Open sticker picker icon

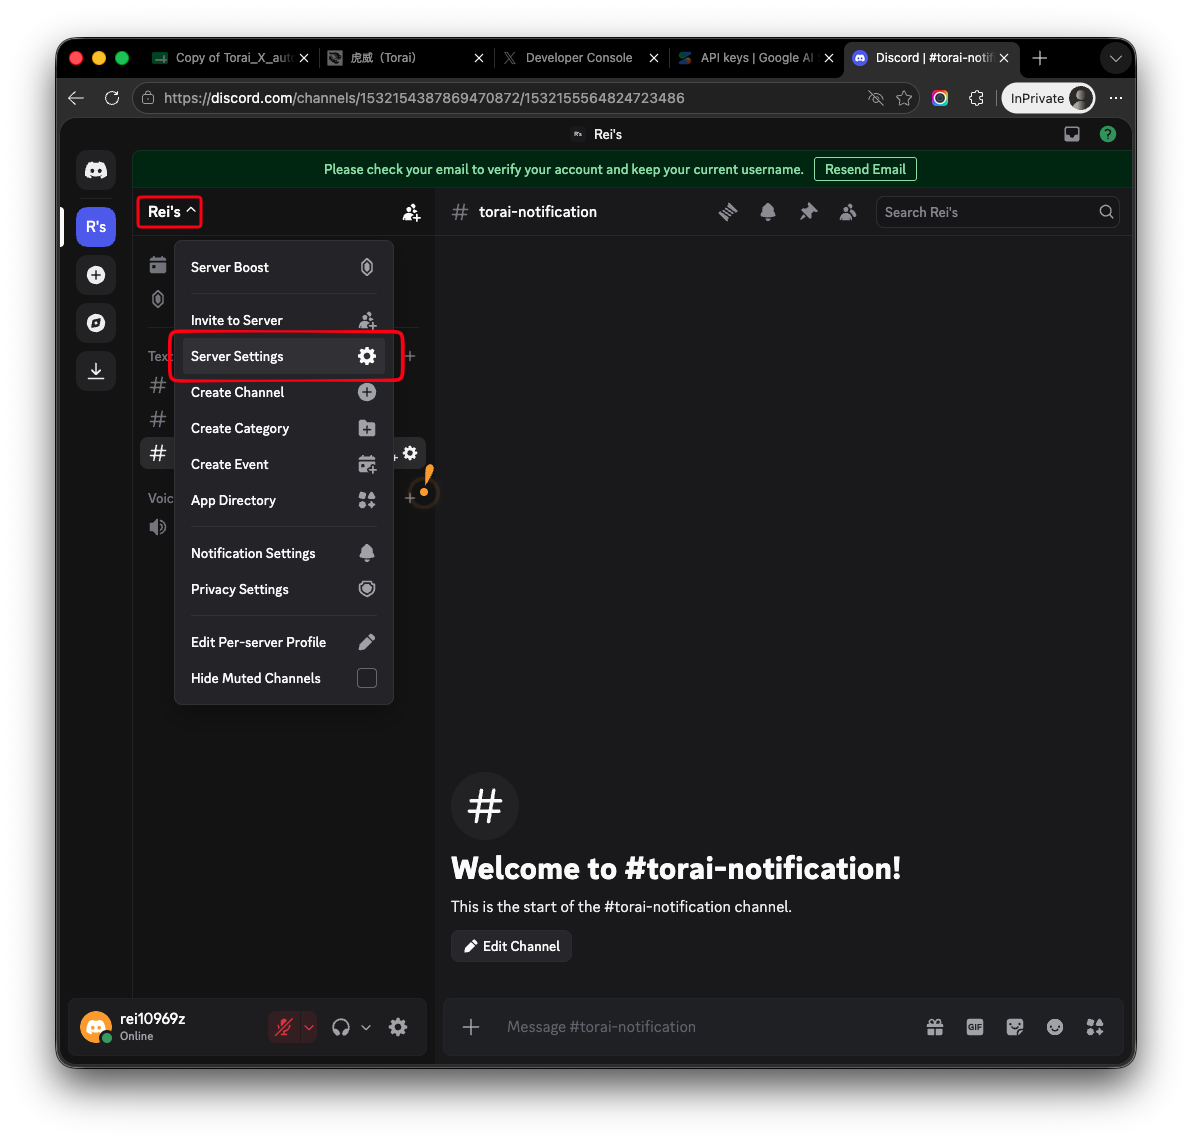(1015, 1027)
